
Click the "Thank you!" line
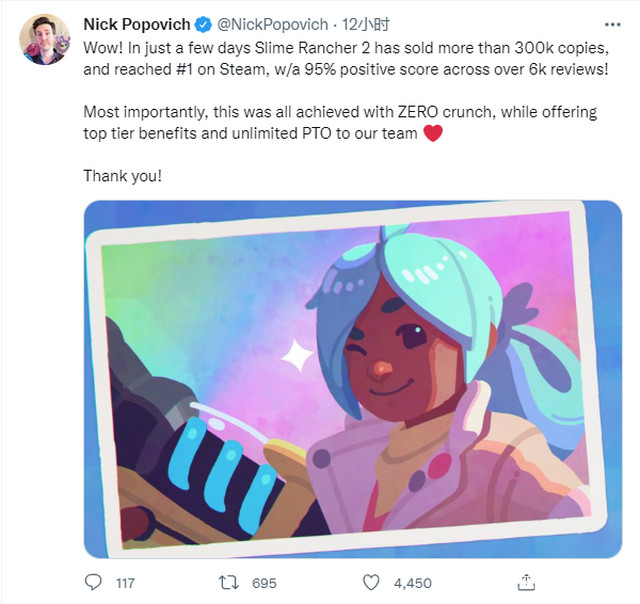click(x=122, y=175)
